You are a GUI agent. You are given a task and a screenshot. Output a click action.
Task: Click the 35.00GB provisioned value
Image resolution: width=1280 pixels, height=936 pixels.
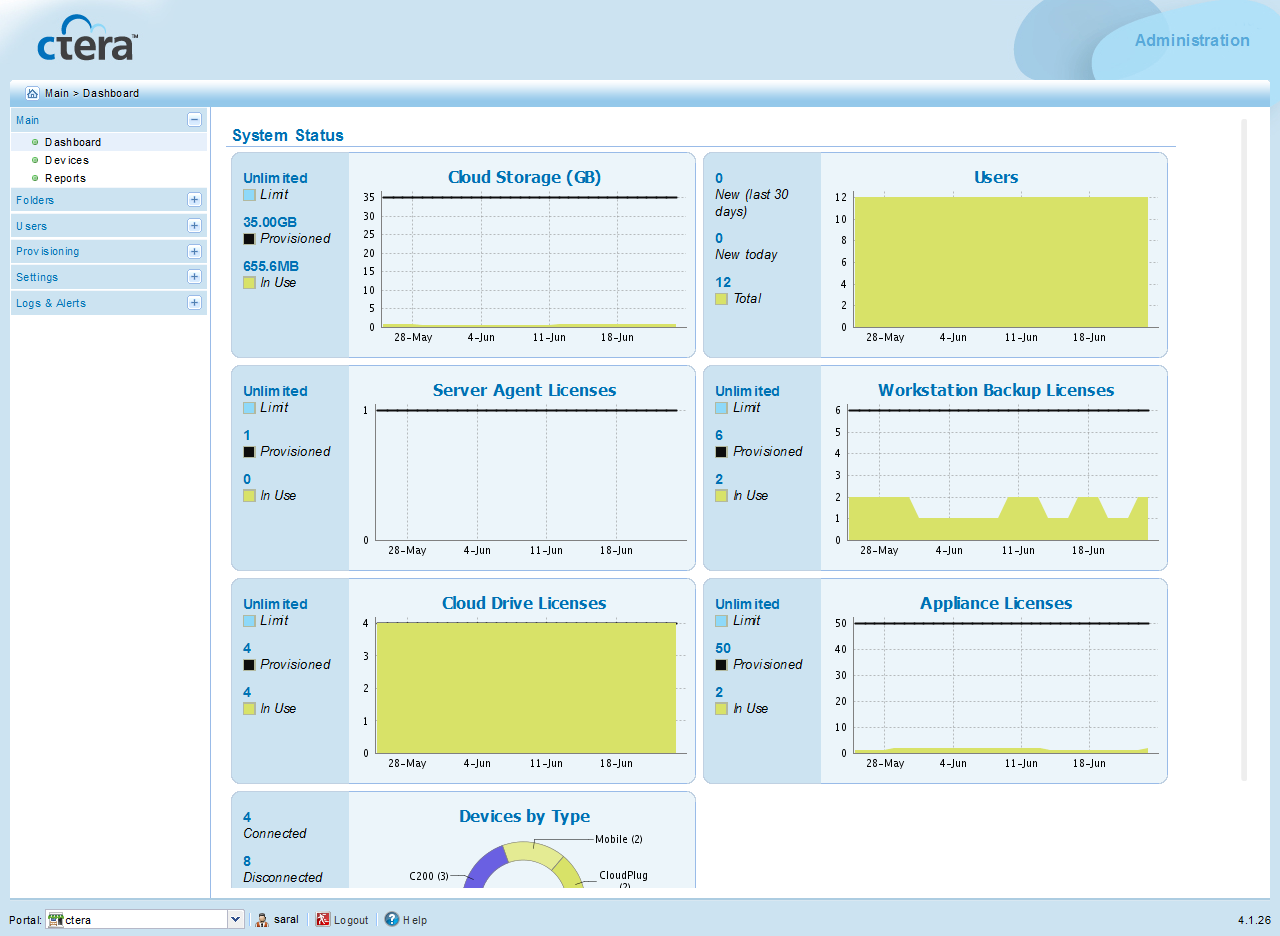[x=270, y=222]
